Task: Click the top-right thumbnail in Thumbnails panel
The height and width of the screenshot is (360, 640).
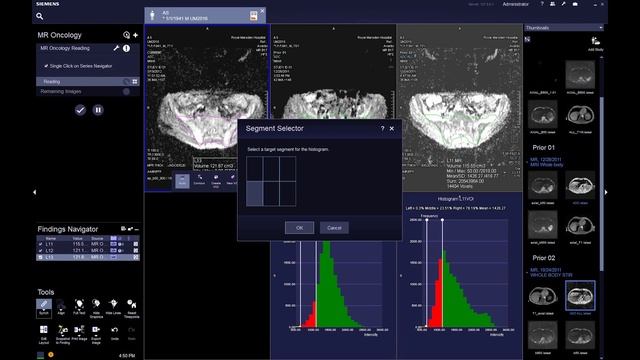Action: [580, 75]
